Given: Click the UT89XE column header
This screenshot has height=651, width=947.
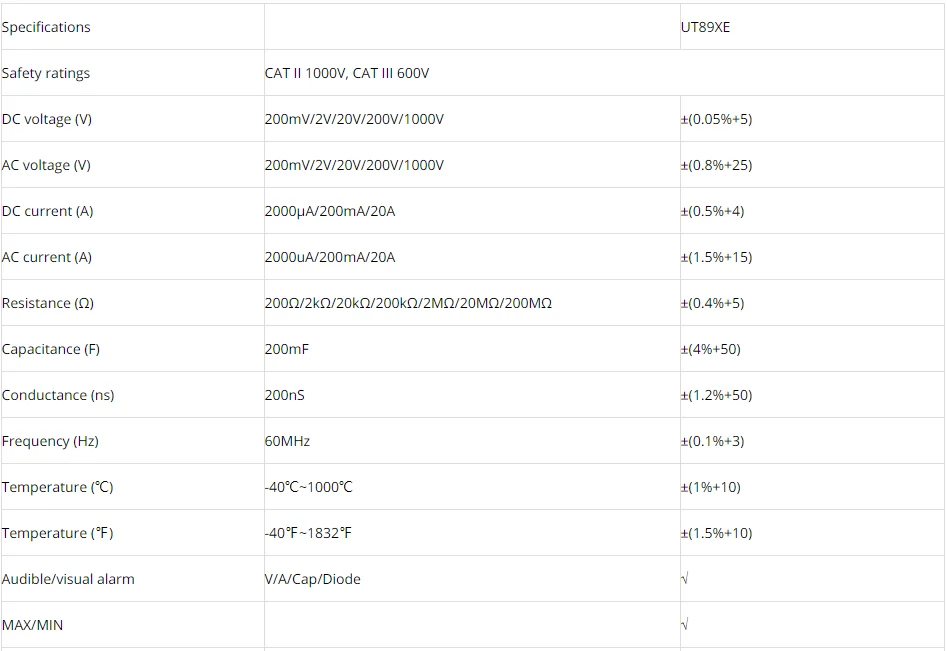Looking at the screenshot, I should point(705,27).
